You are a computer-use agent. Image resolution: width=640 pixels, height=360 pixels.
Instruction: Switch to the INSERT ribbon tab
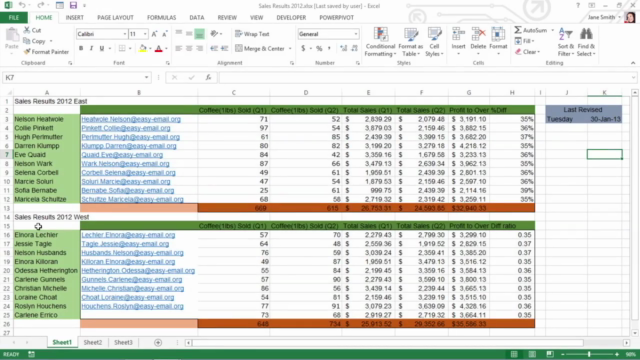click(x=74, y=18)
